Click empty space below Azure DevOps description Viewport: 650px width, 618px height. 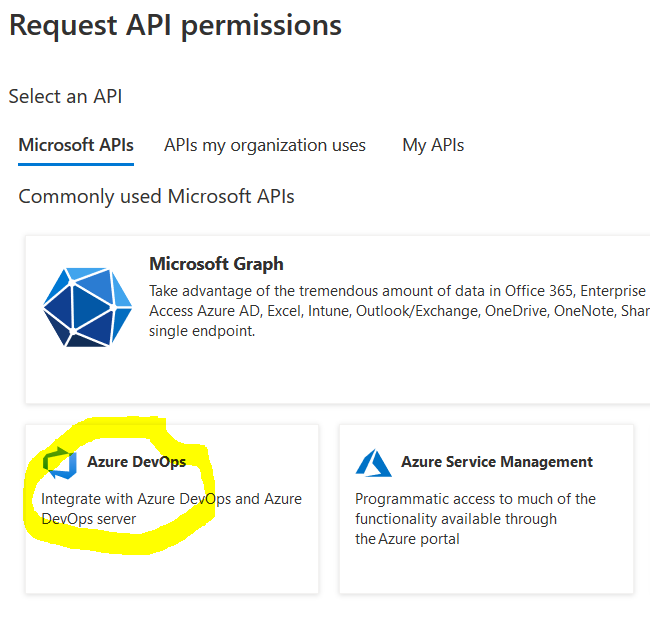(171, 565)
